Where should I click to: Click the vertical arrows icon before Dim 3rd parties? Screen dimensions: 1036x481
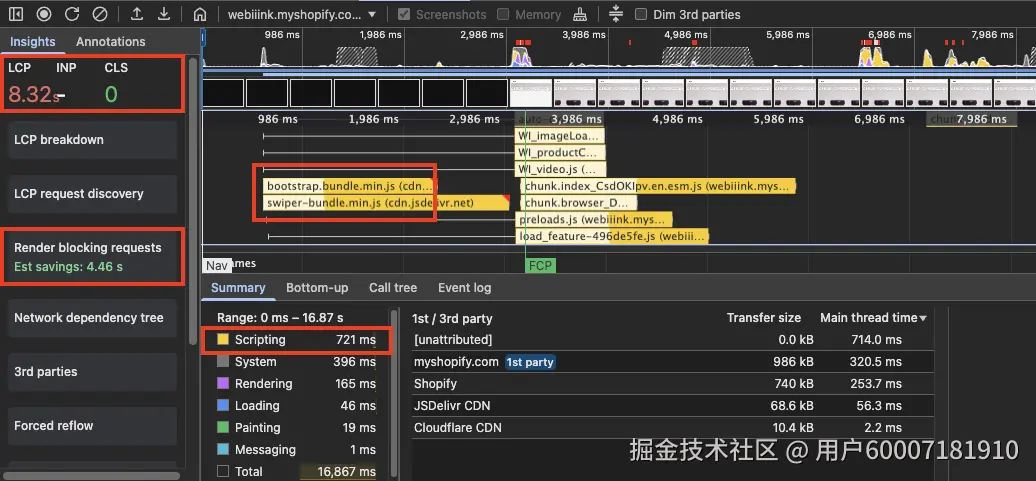[616, 14]
